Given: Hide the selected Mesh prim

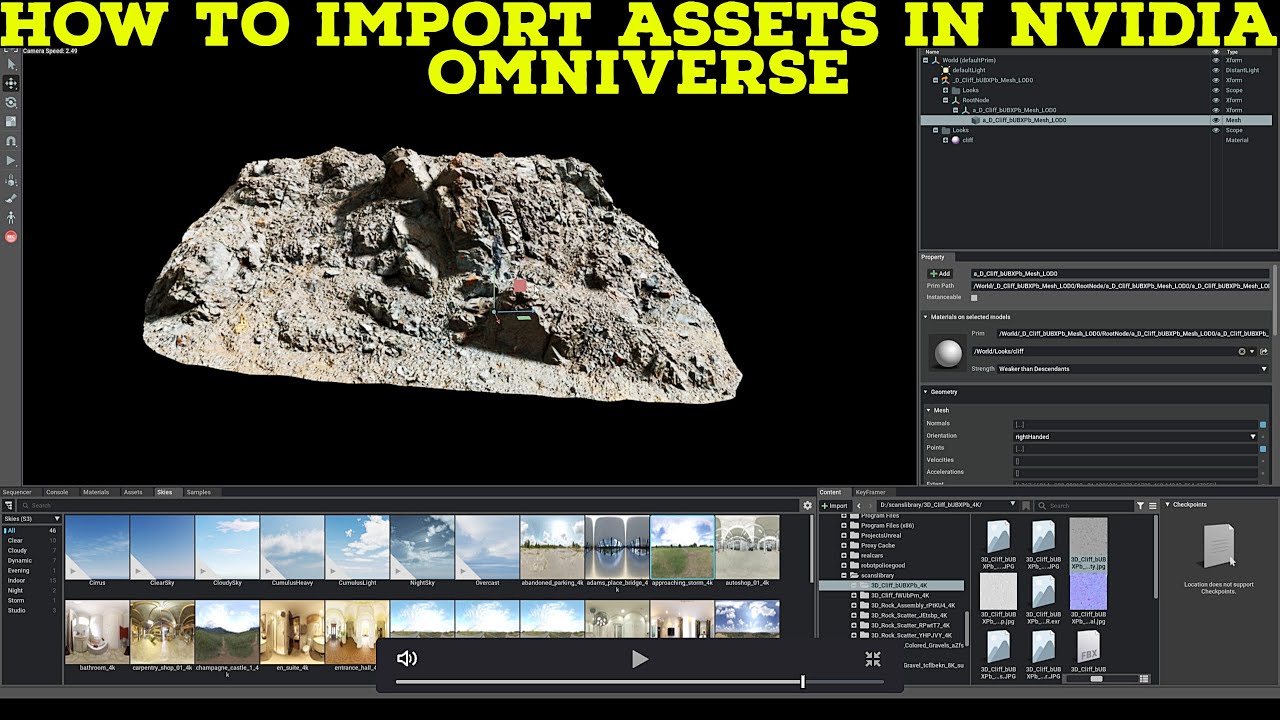Looking at the screenshot, I should (x=1216, y=120).
